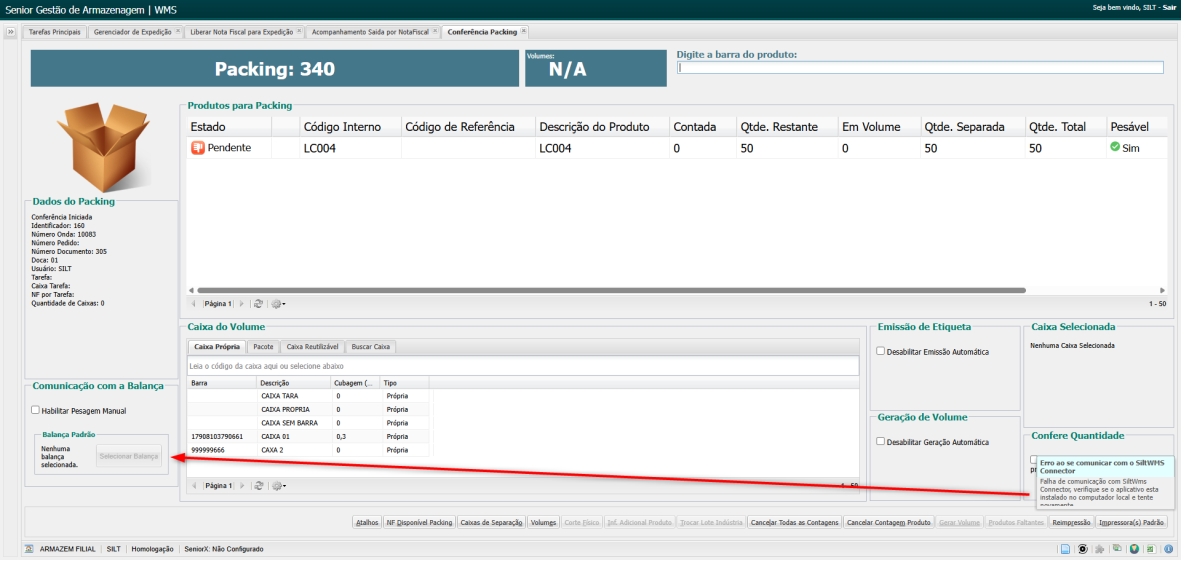This screenshot has height=570, width=1191.
Task: Select the CAIXA PROPRIA row
Action: [308, 410]
